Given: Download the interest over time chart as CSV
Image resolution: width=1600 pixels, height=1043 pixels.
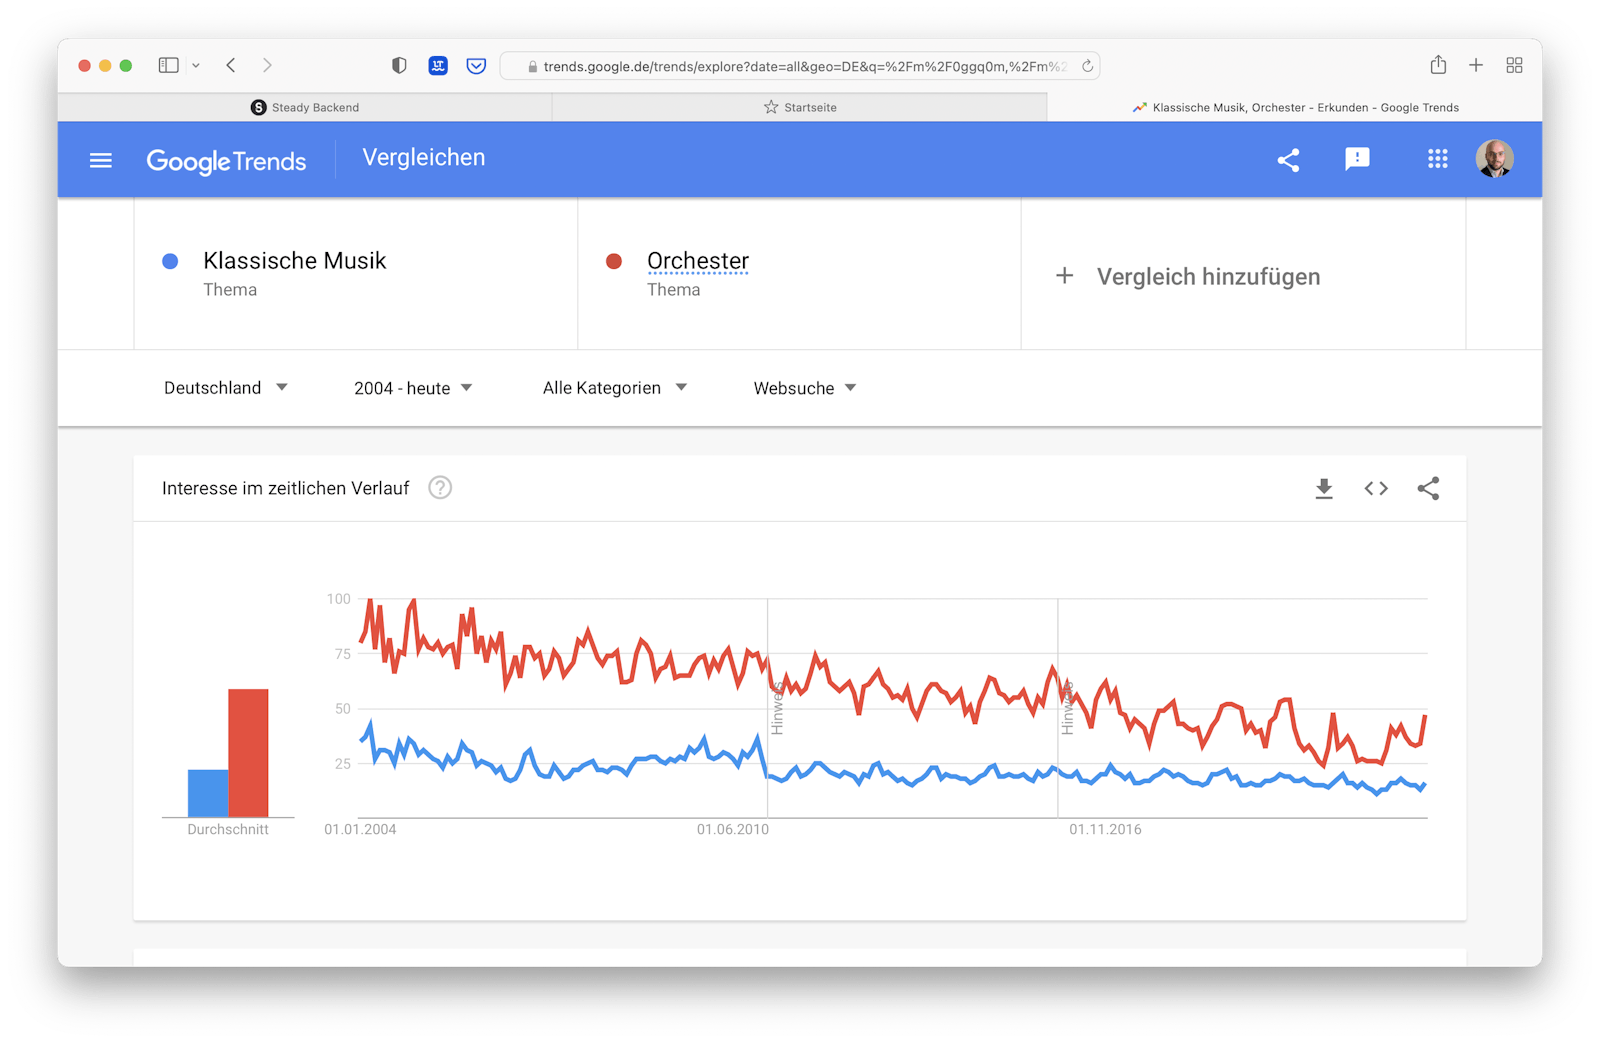Looking at the screenshot, I should 1324,488.
